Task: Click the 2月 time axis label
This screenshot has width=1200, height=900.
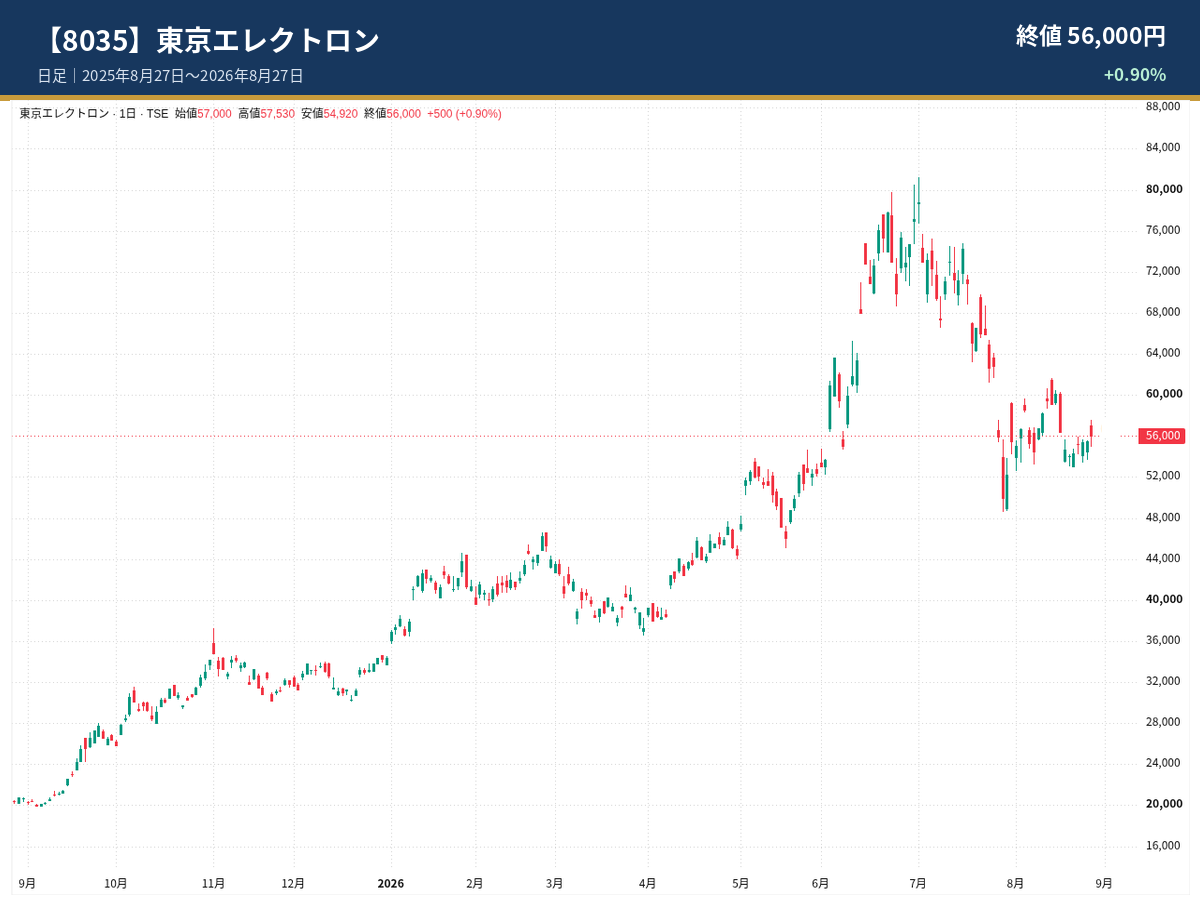Action: click(475, 884)
